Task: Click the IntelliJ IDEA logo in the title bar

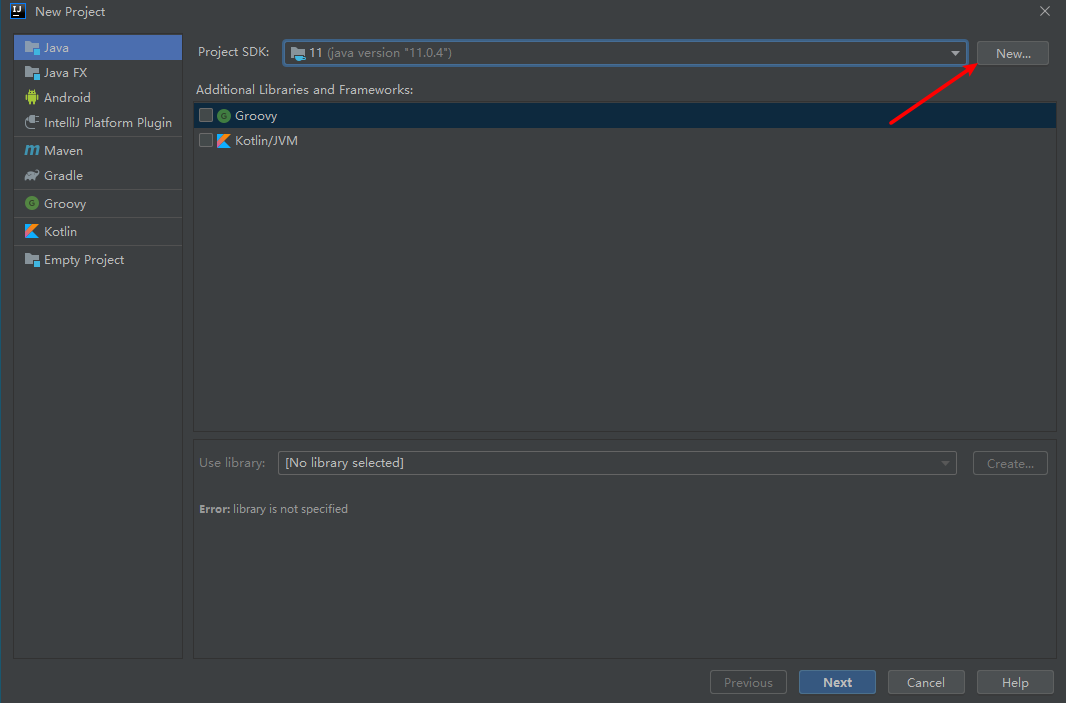Action: [18, 11]
